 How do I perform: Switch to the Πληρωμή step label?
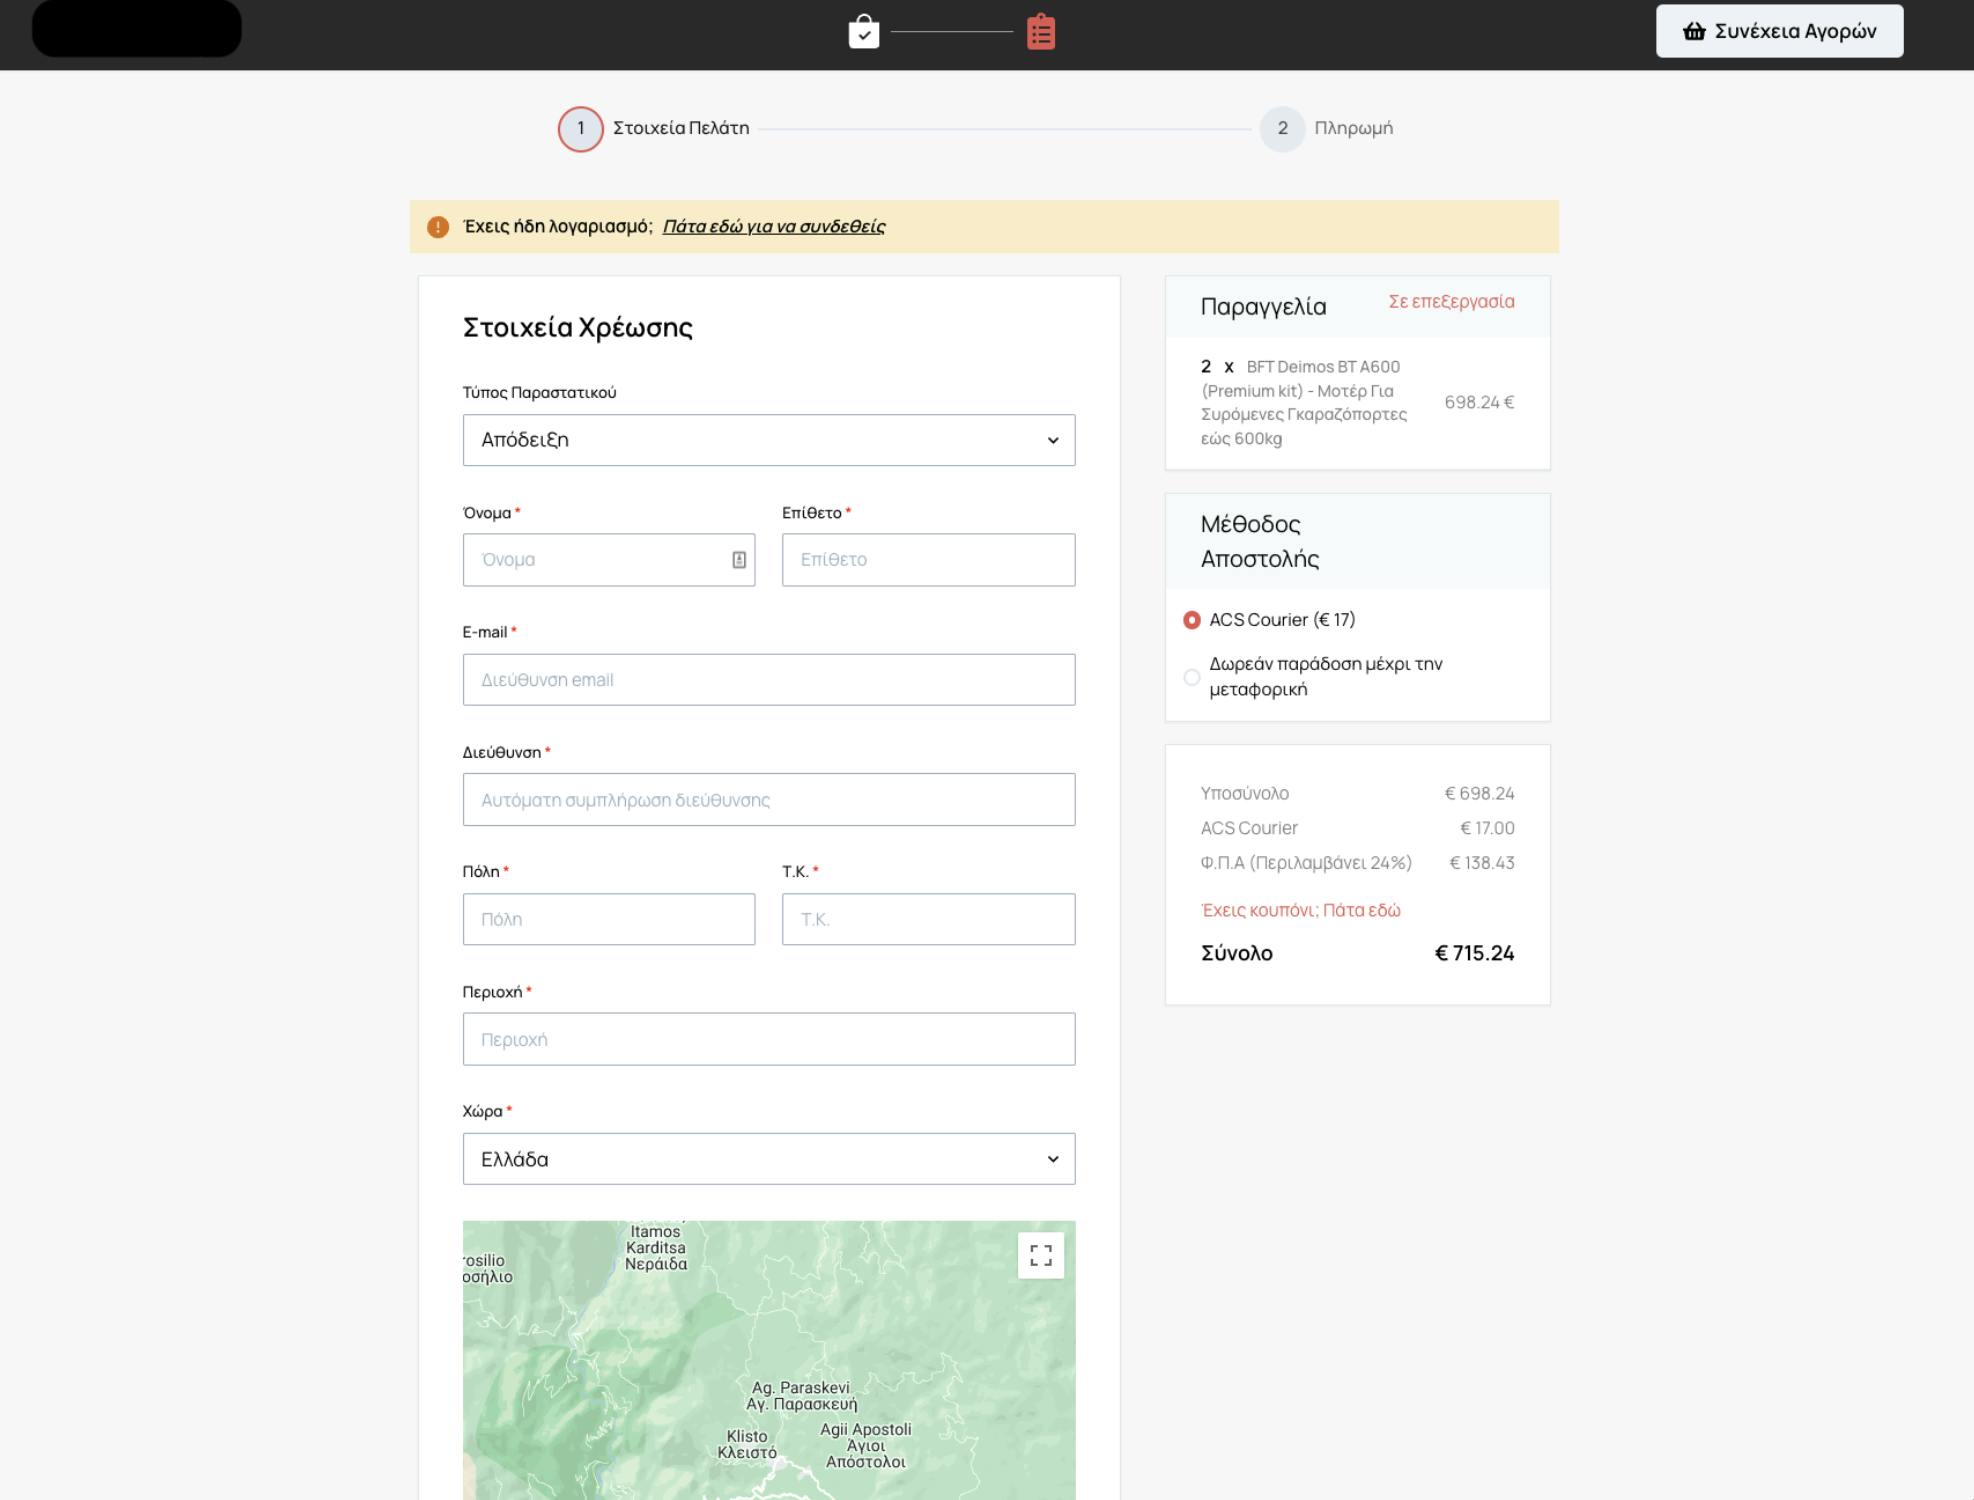[1353, 128]
